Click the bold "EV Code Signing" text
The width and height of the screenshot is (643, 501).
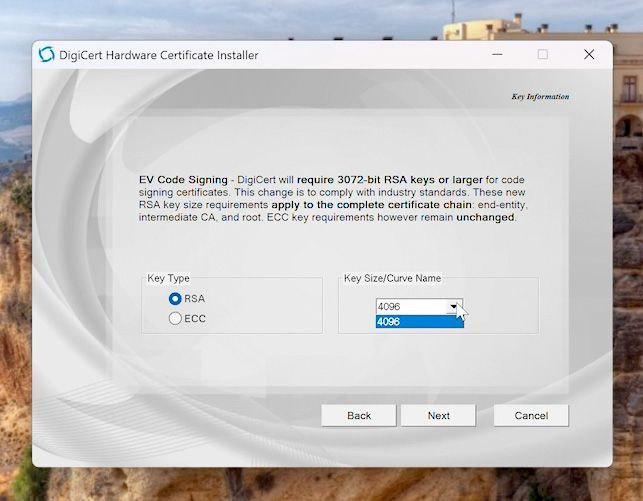(x=183, y=179)
